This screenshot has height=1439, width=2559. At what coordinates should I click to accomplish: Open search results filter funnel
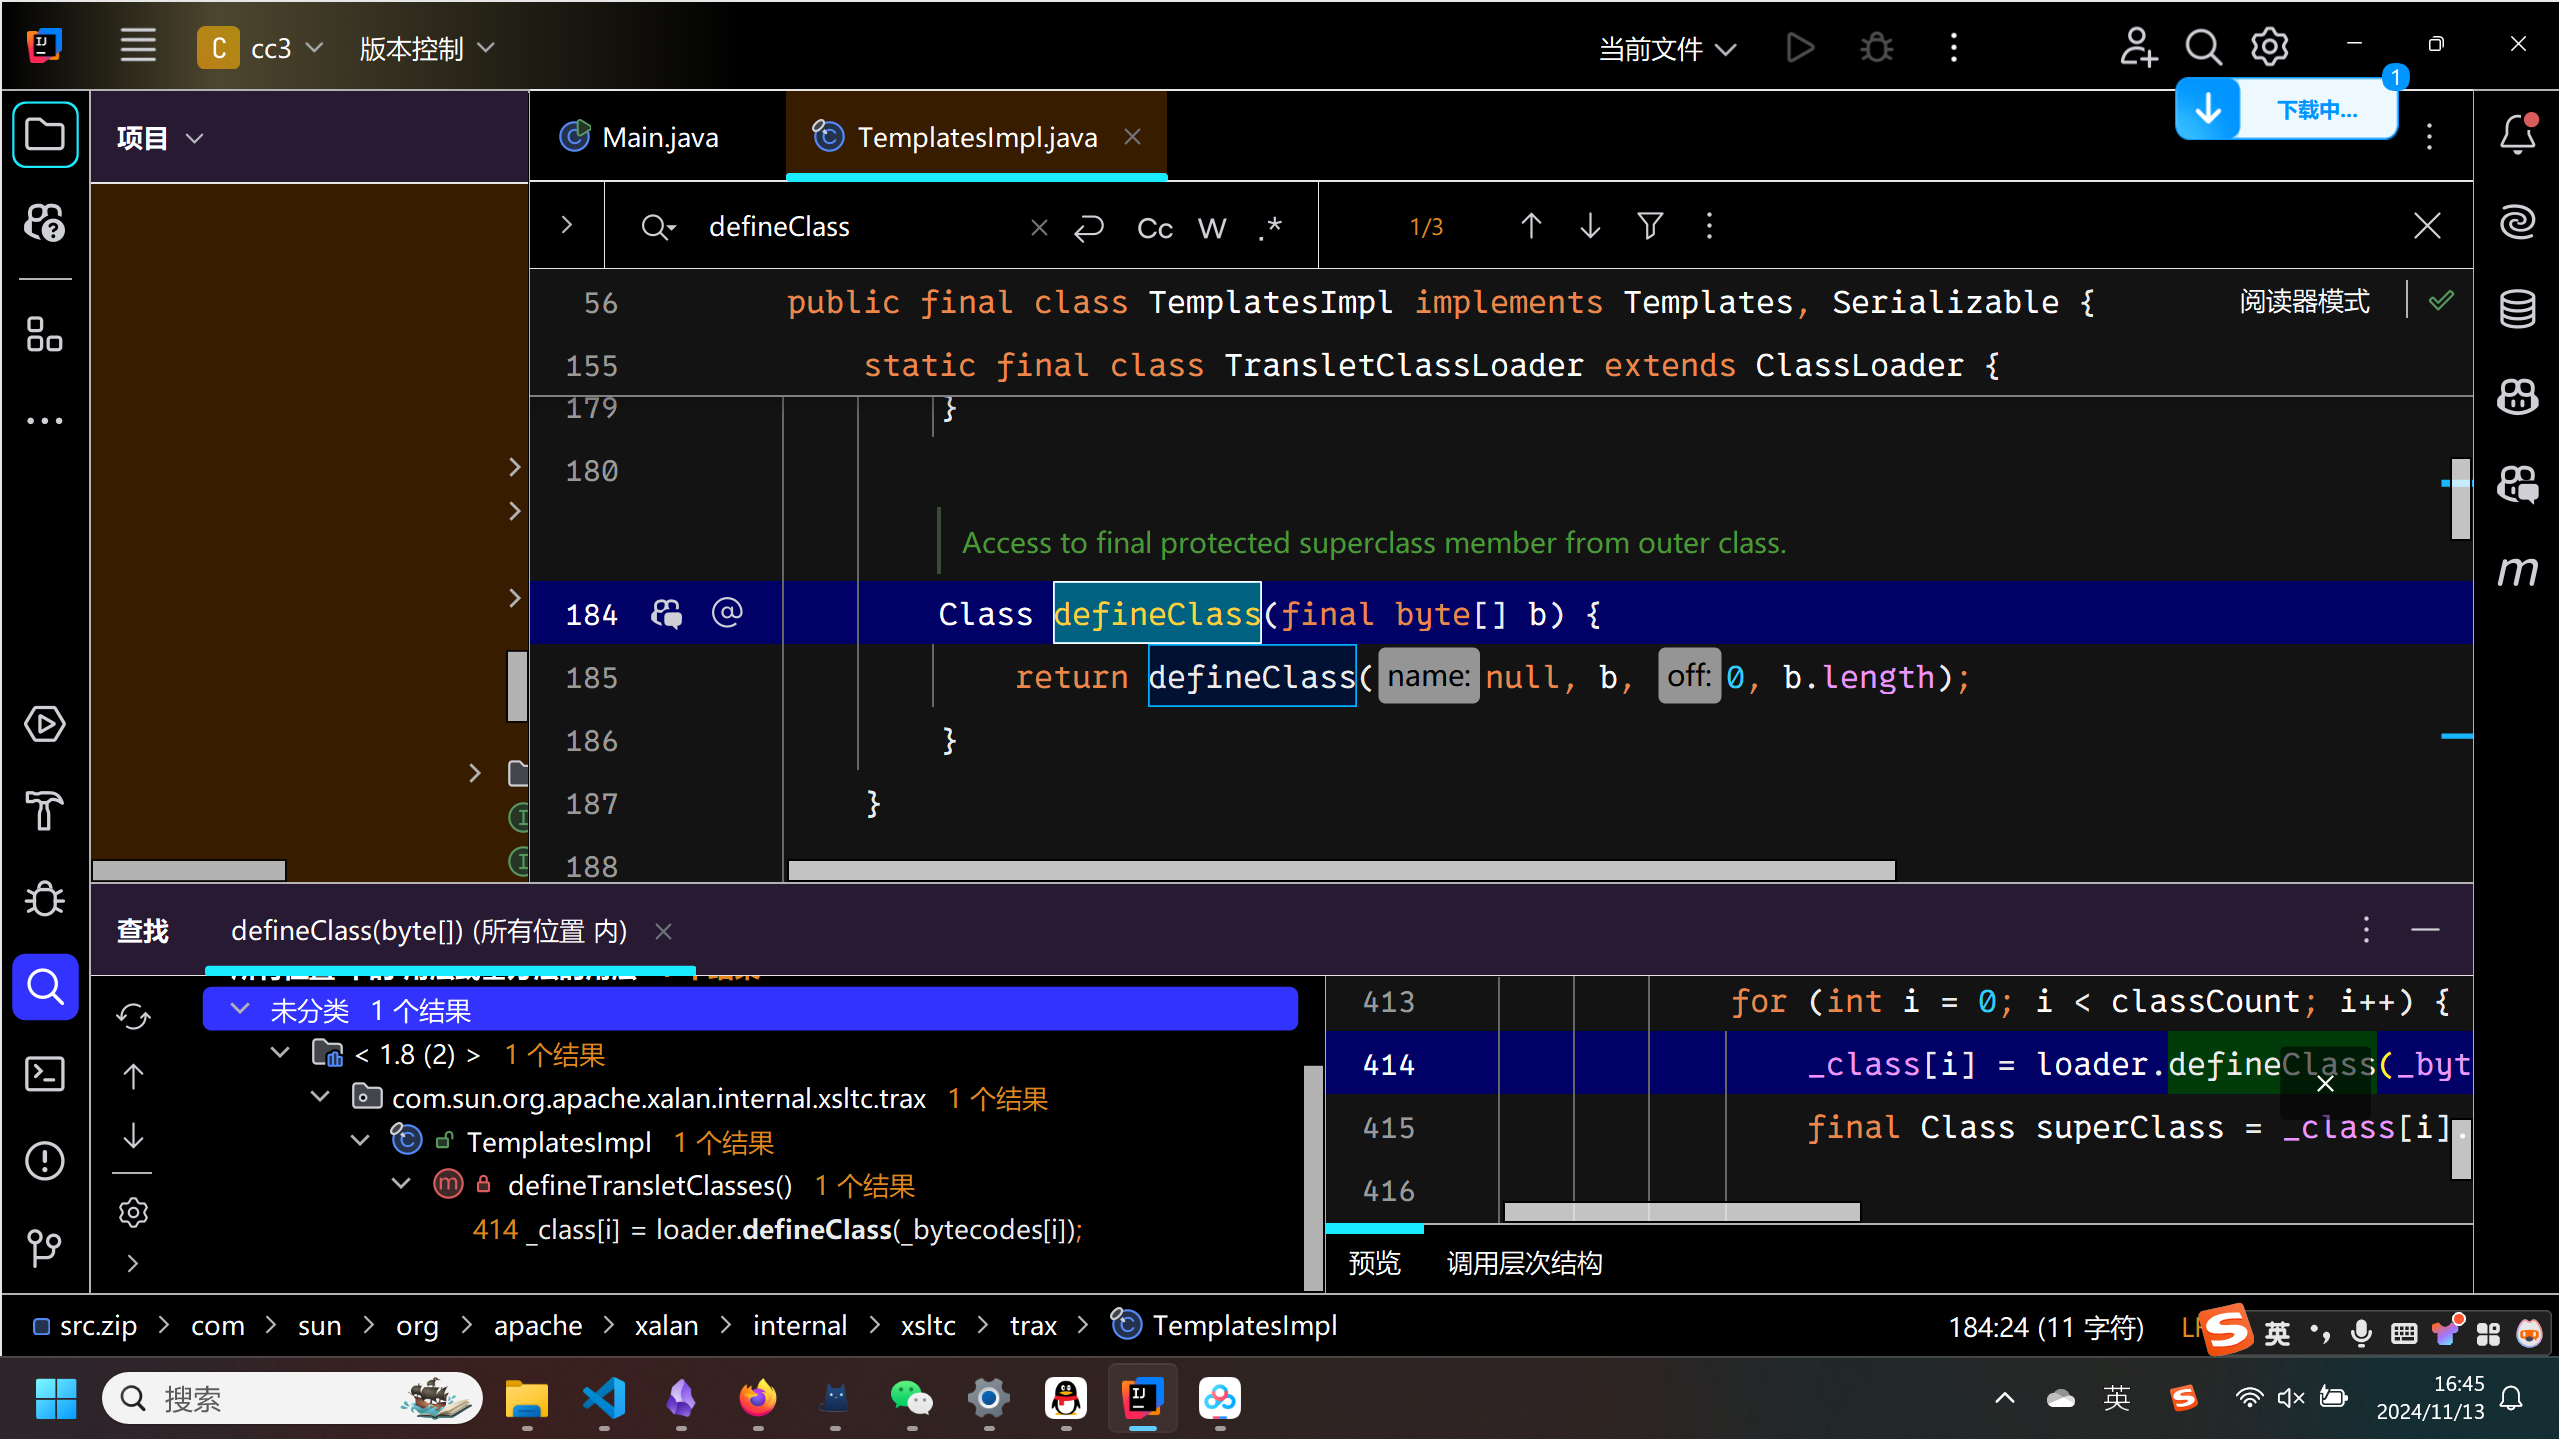pyautogui.click(x=1650, y=226)
